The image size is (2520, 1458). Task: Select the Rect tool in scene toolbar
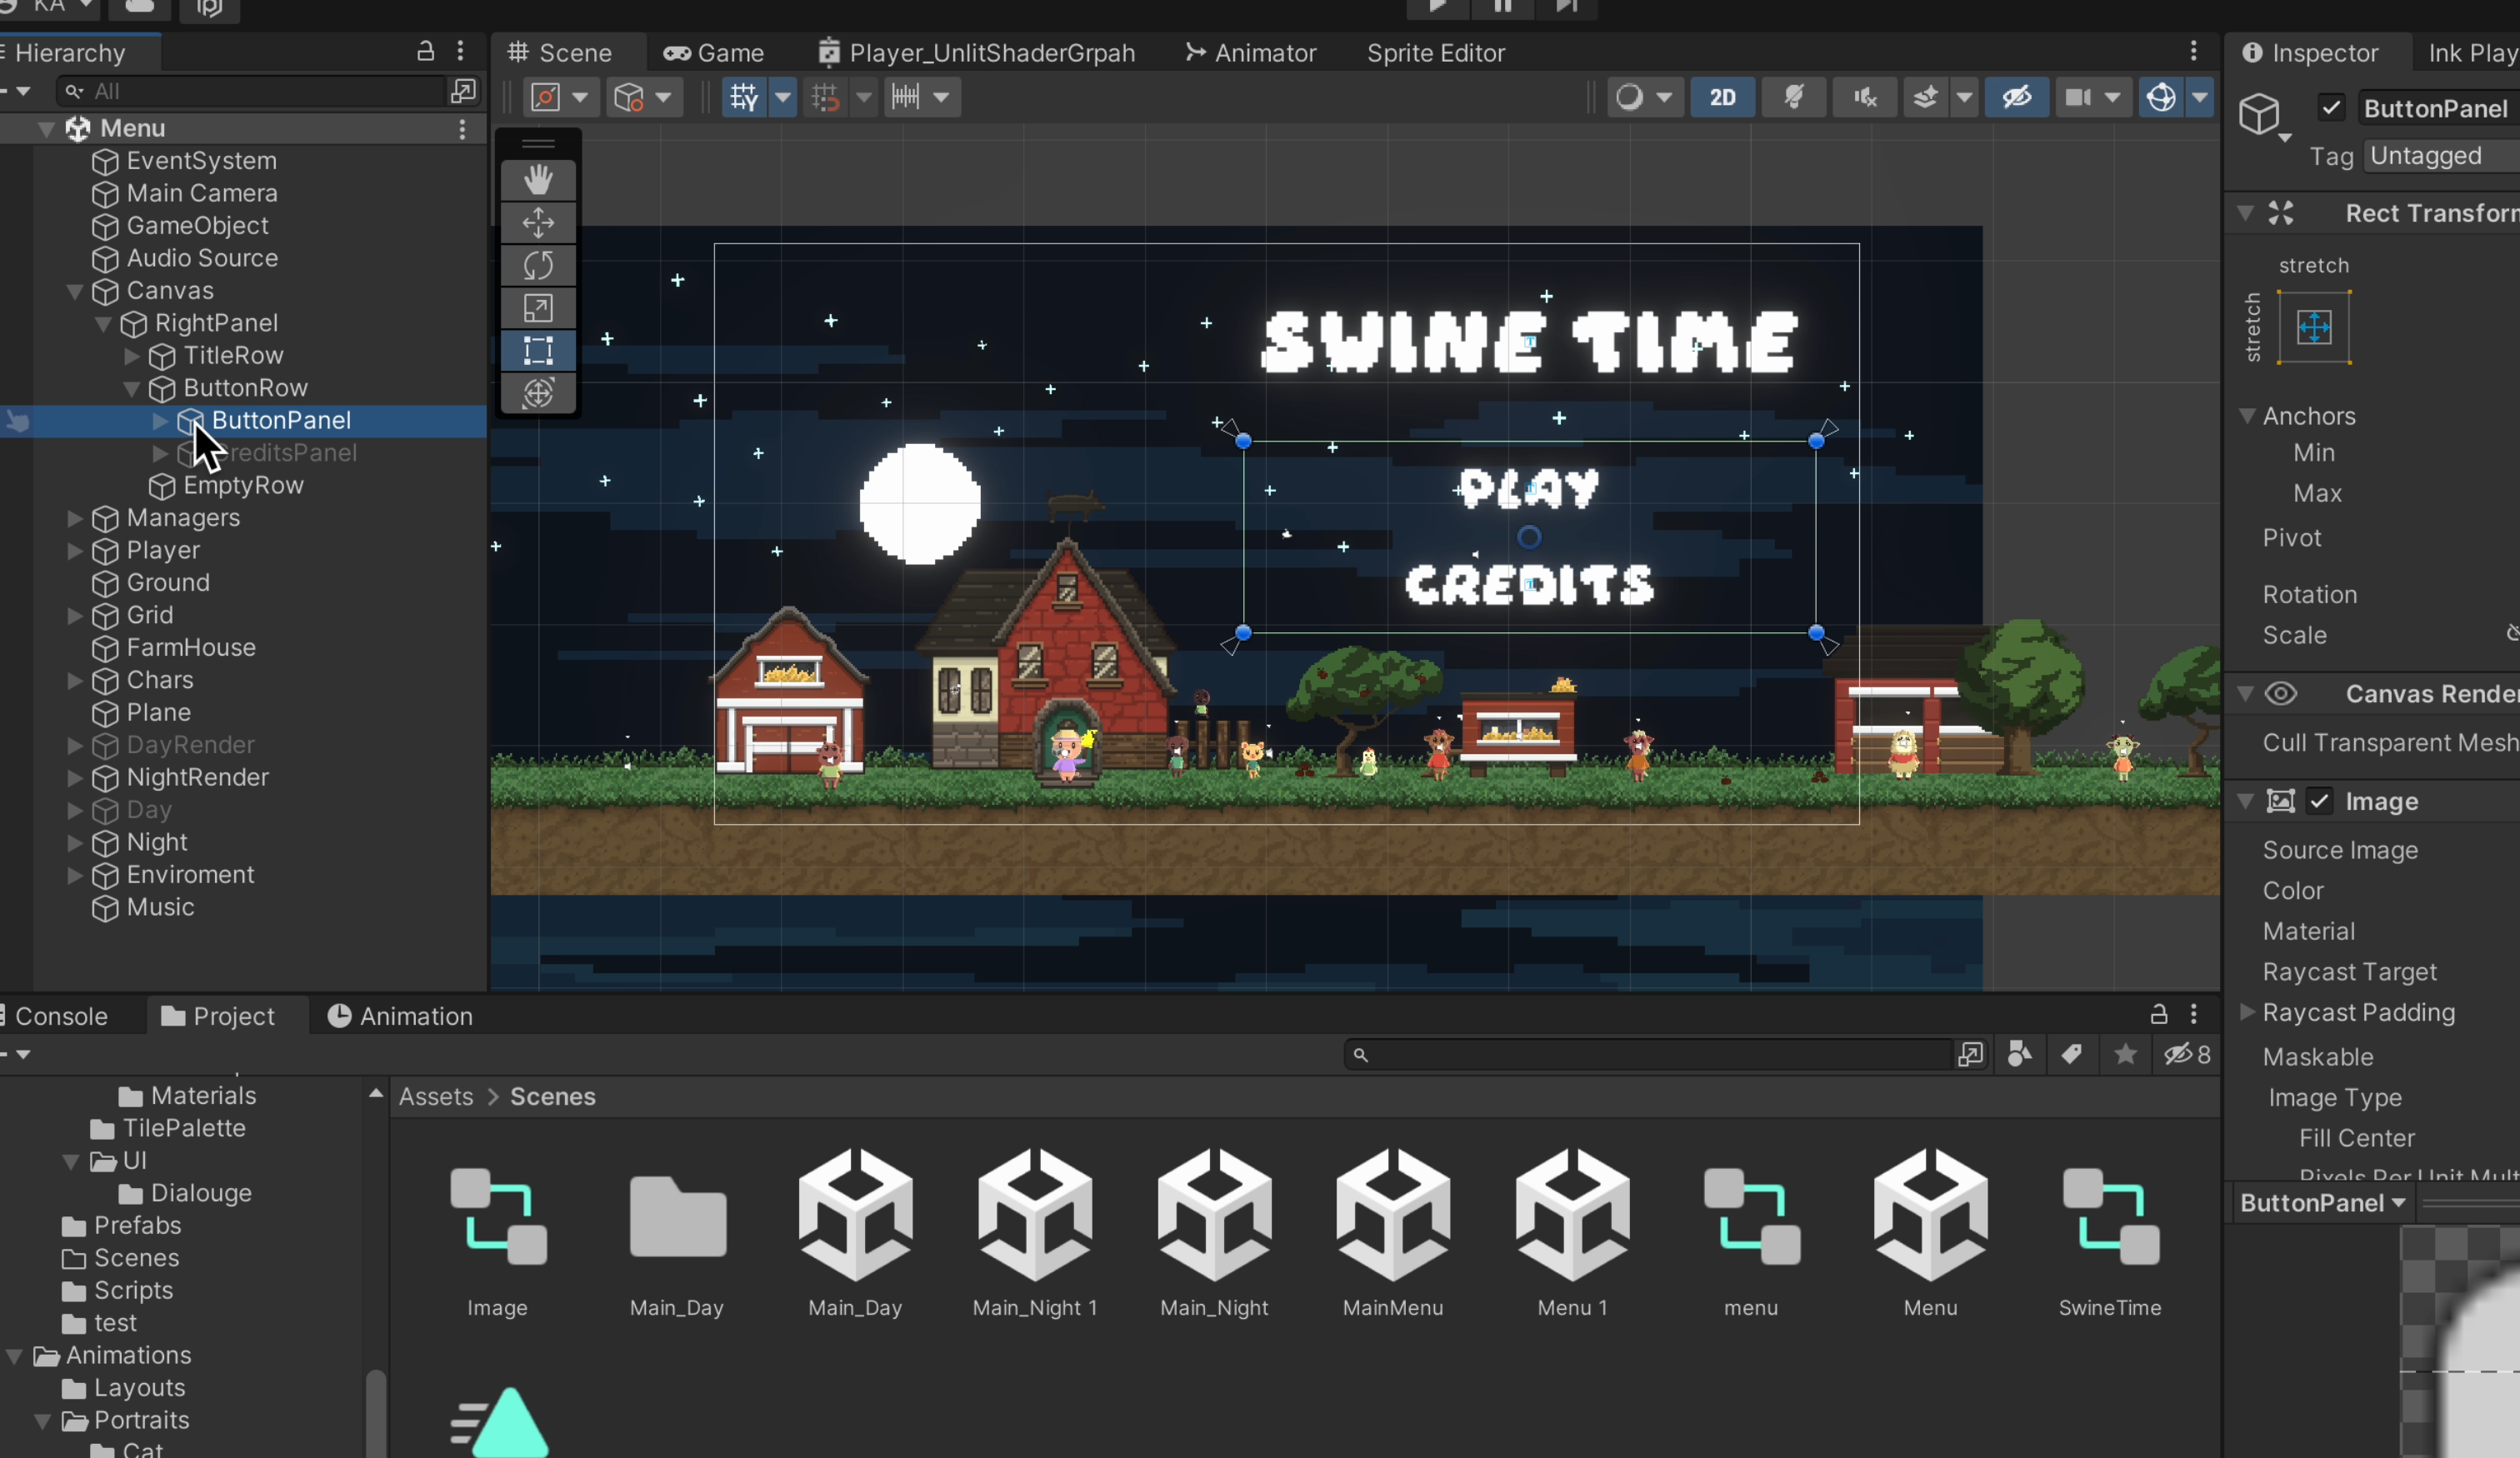point(538,350)
